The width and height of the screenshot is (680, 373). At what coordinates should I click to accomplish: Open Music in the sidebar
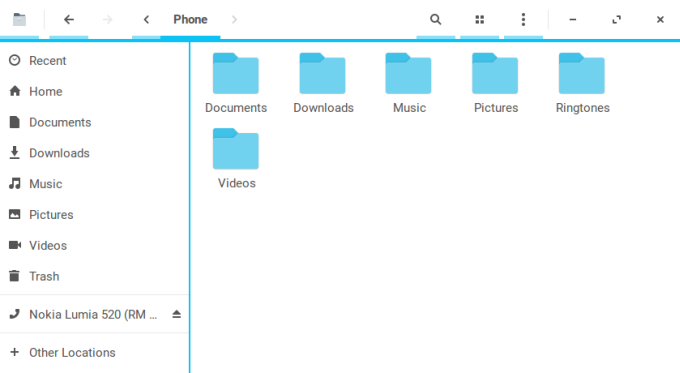click(x=95, y=184)
